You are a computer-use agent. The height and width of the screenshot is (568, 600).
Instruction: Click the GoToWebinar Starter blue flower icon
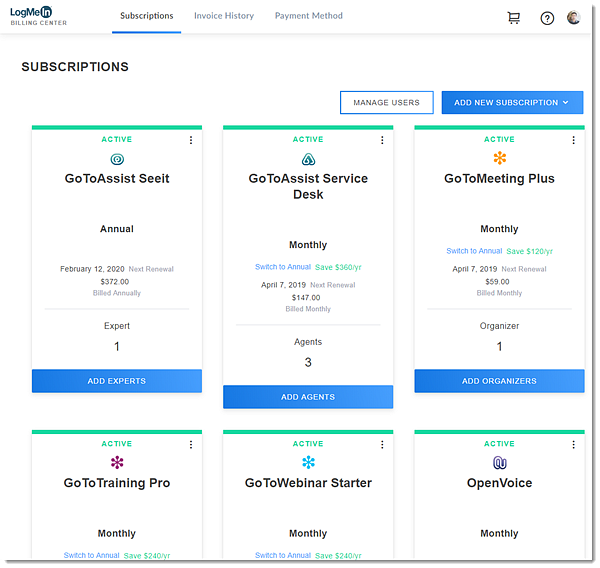(308, 463)
